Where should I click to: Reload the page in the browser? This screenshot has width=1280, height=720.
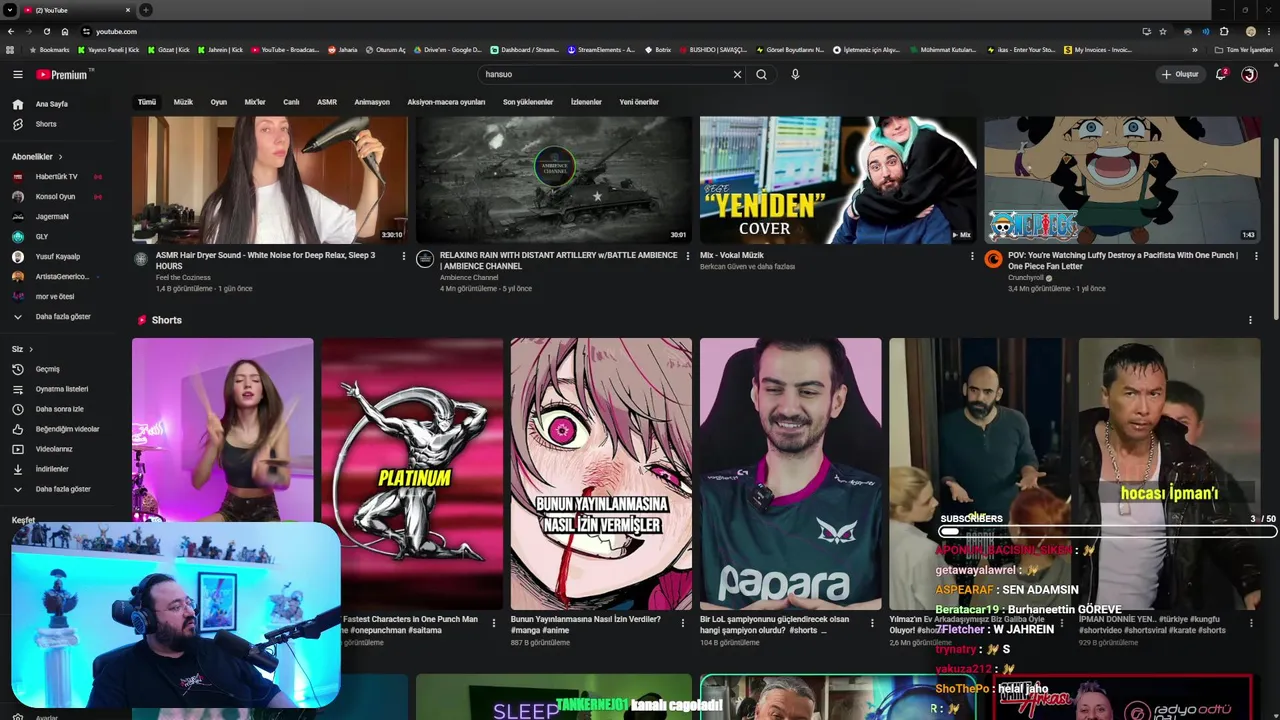[x=46, y=31]
